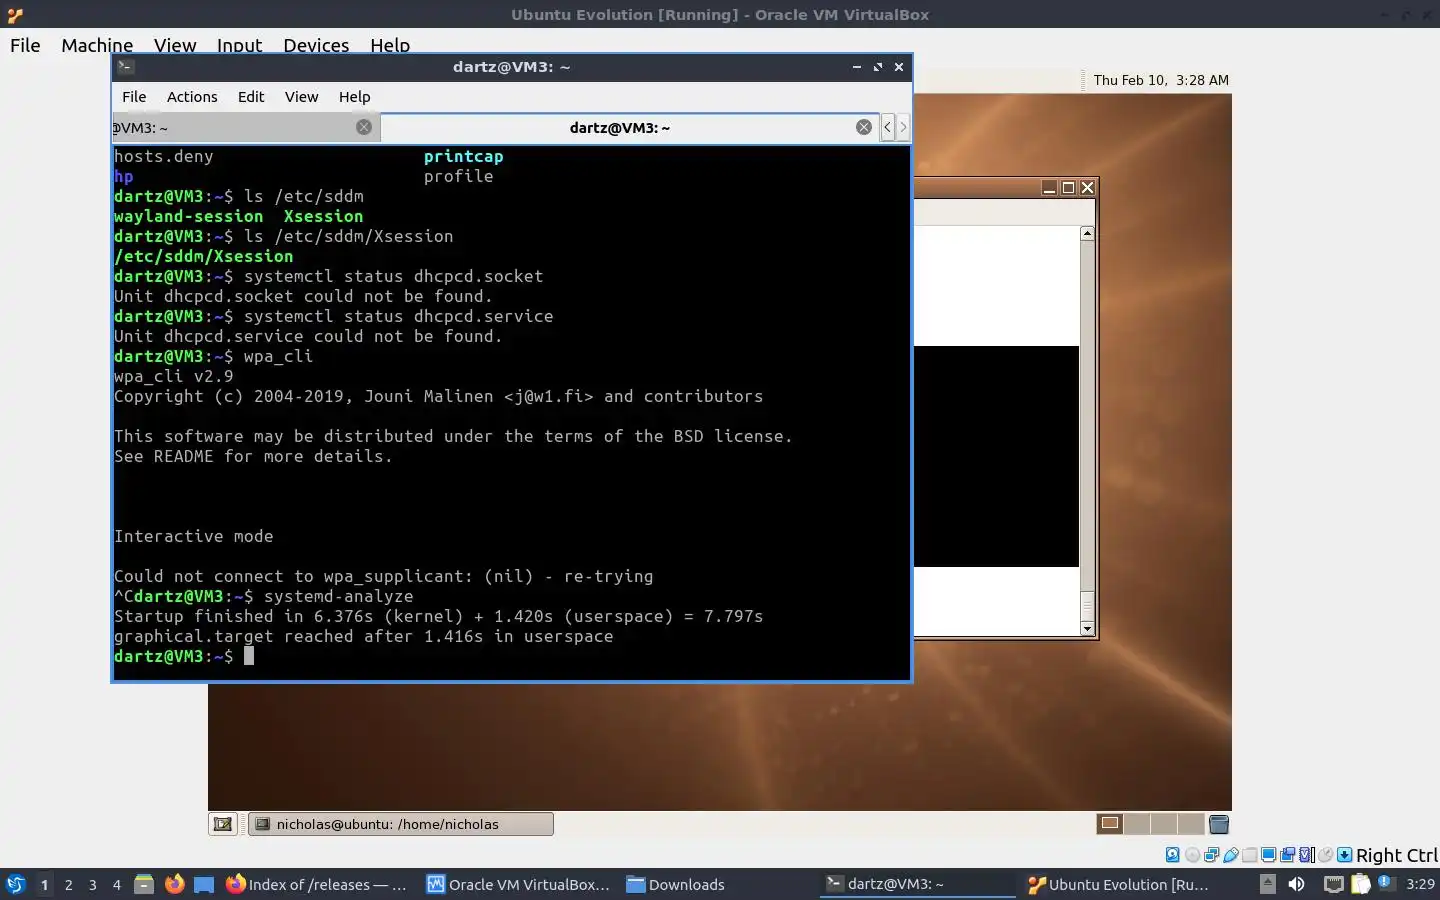Select first guest workspace in switcher
The height and width of the screenshot is (900, 1440).
pos(1110,824)
